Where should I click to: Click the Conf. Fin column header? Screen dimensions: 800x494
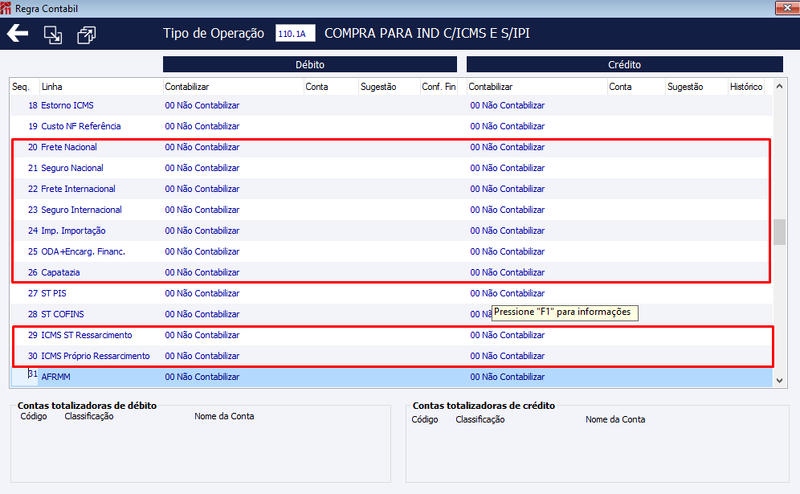[x=439, y=87]
